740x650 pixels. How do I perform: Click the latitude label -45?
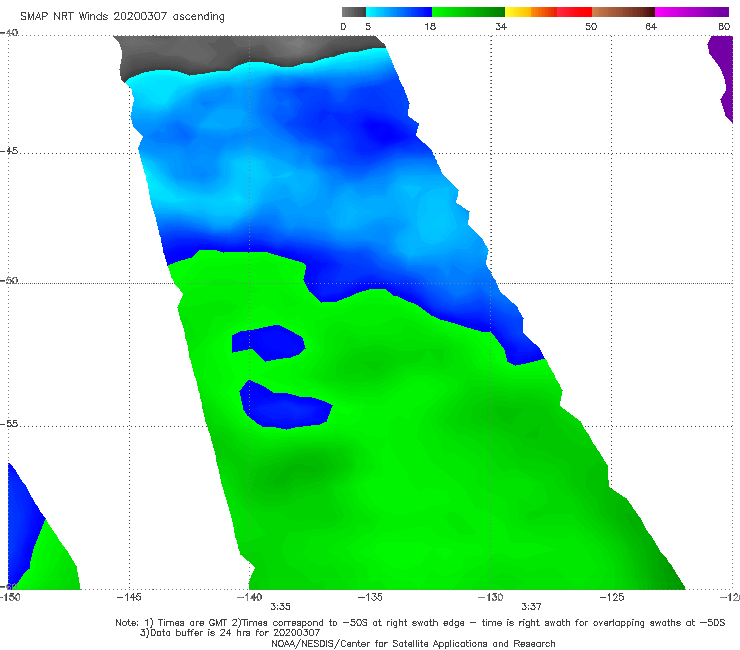click(9, 151)
